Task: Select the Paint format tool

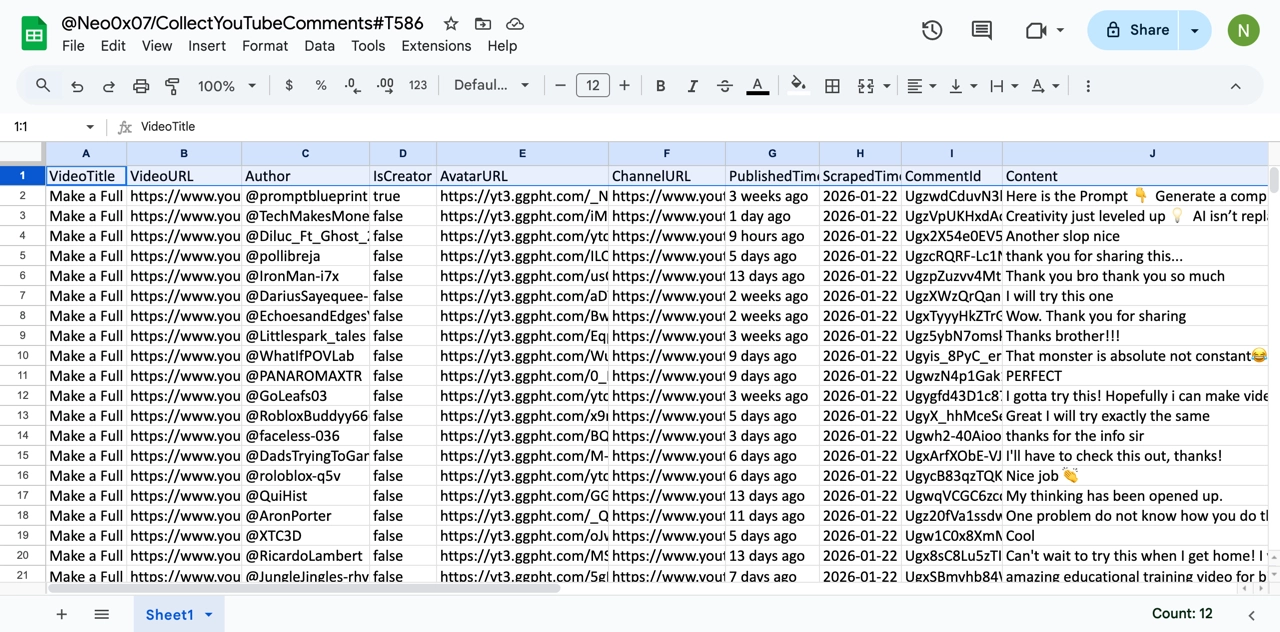Action: point(172,85)
